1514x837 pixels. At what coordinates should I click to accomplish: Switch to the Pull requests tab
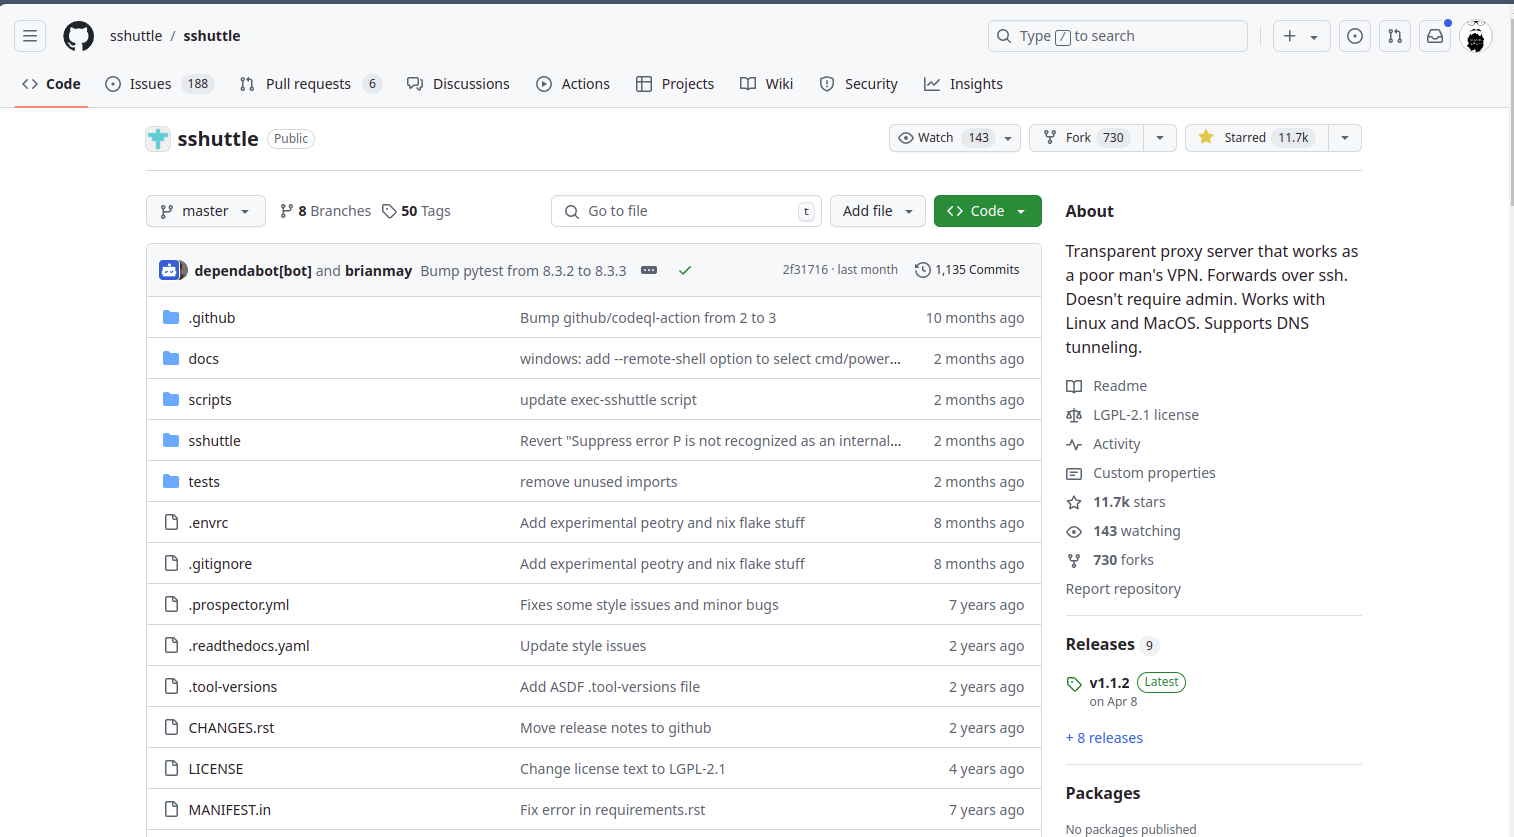310,84
